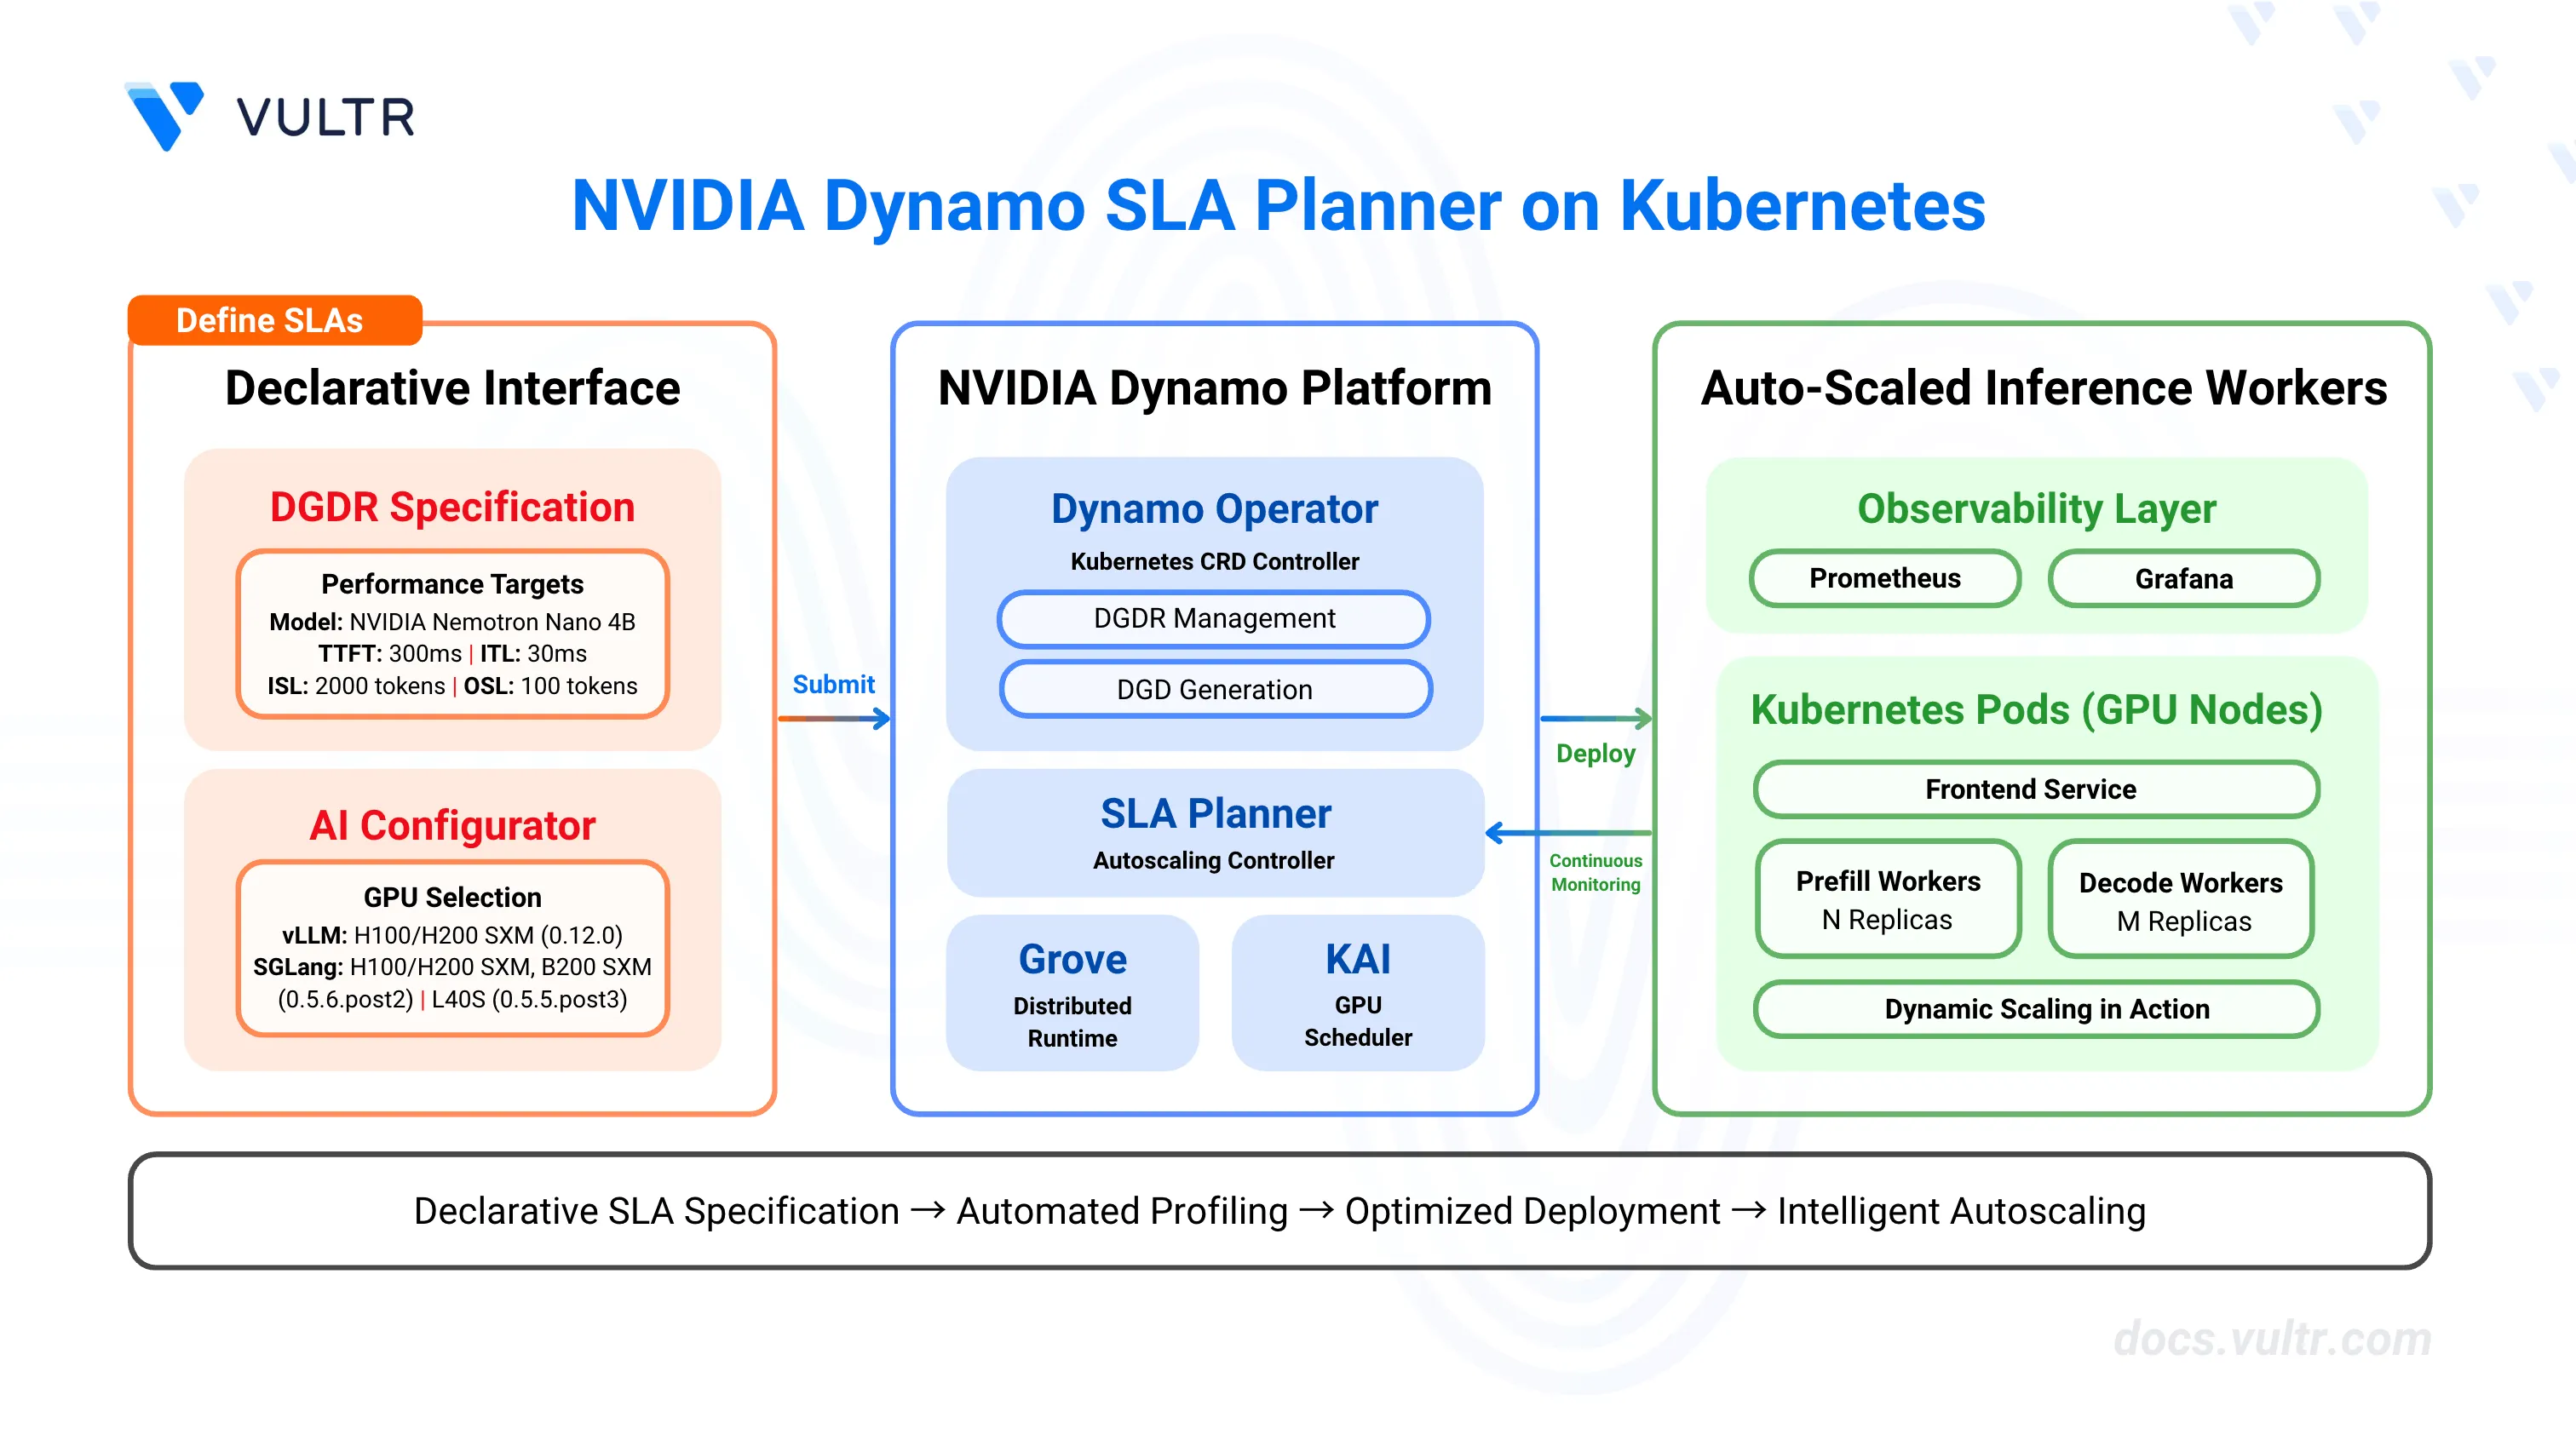The width and height of the screenshot is (2576, 1429).
Task: Click the Performance Targets box
Action: [452, 634]
